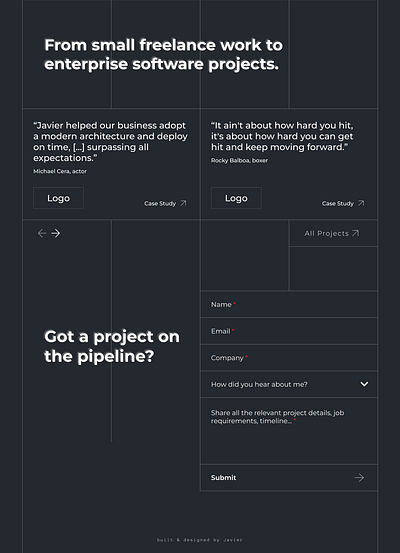The image size is (400, 553).
Task: Click the left arrow for previous testimonial
Action: [42, 233]
